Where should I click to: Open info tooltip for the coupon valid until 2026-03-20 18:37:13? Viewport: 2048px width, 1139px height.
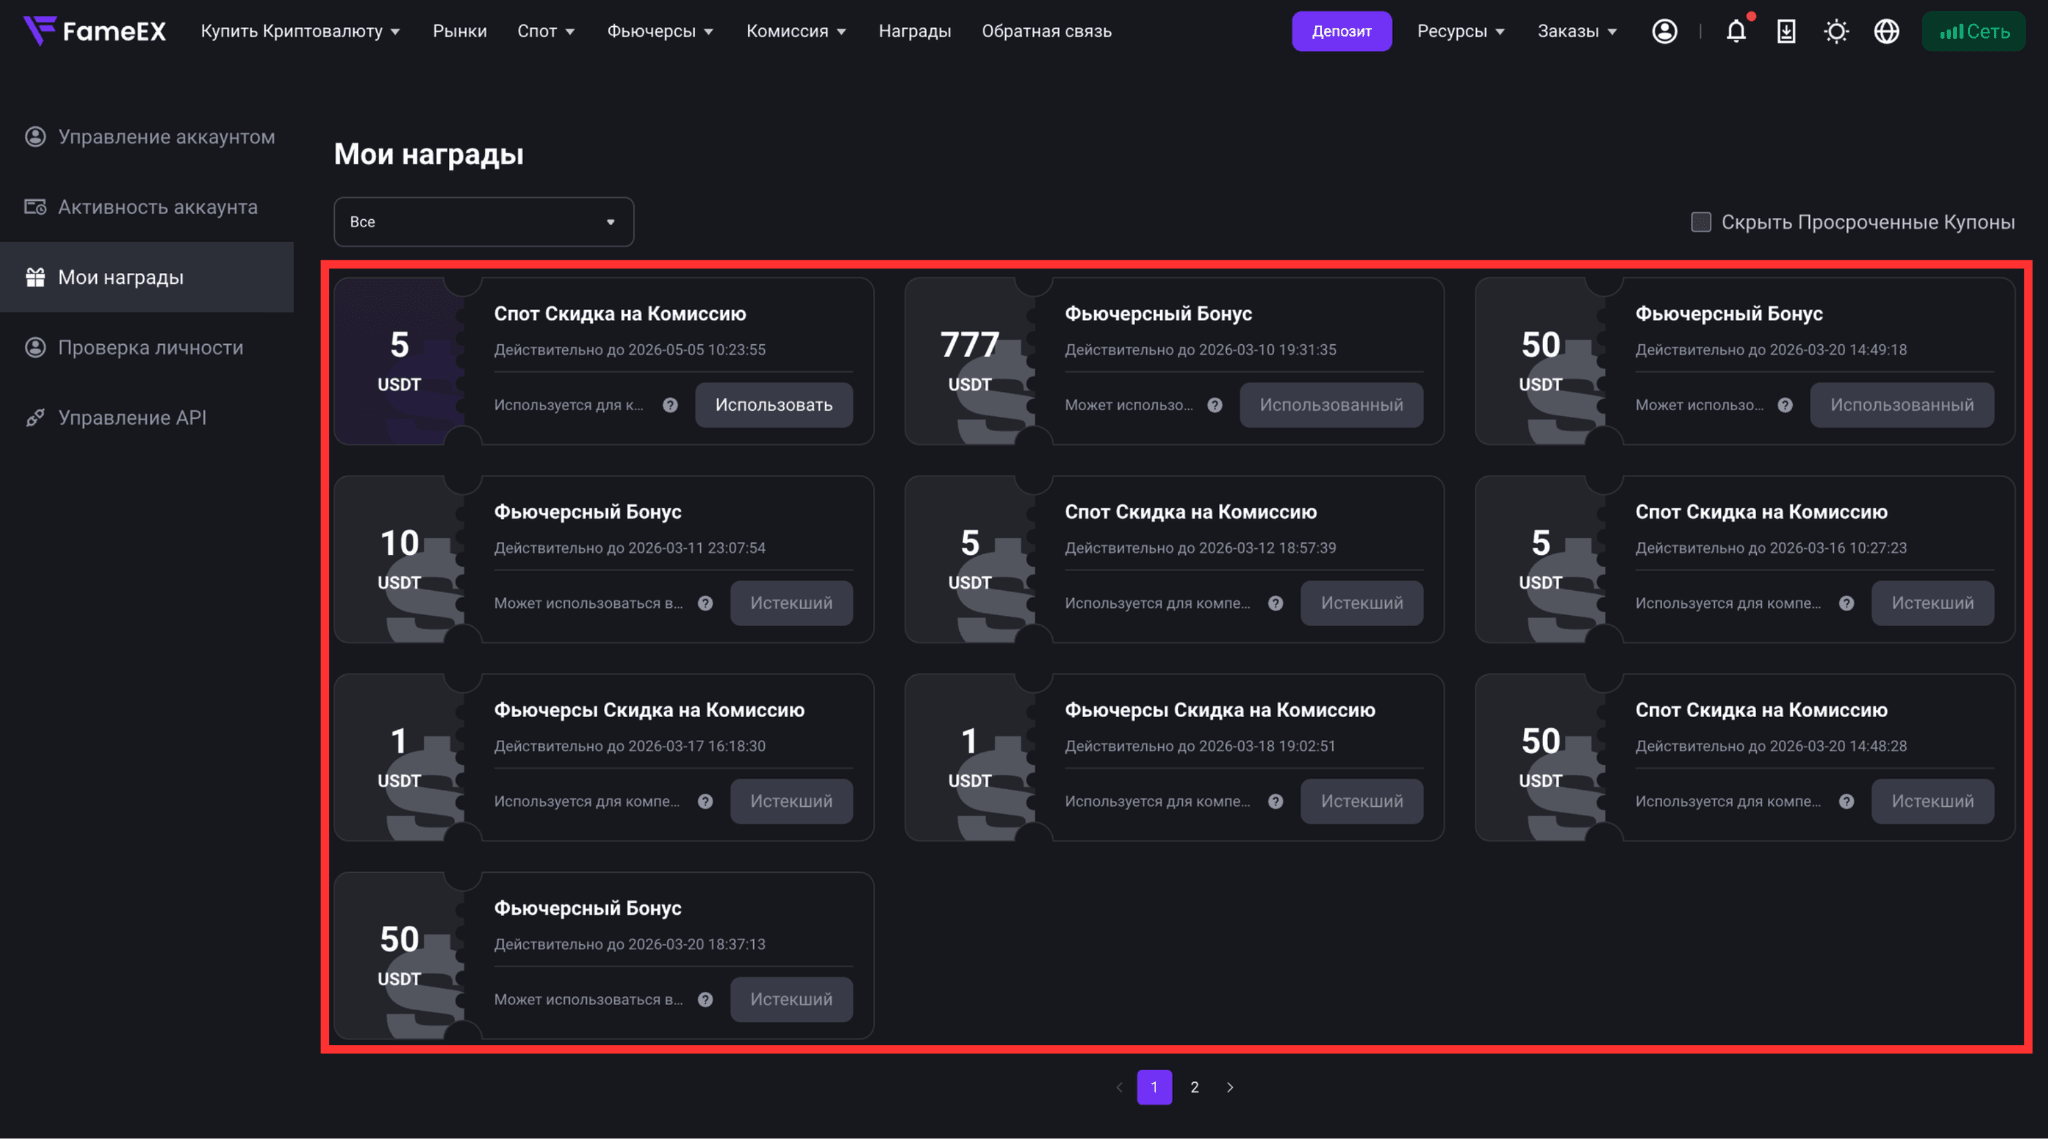705,999
